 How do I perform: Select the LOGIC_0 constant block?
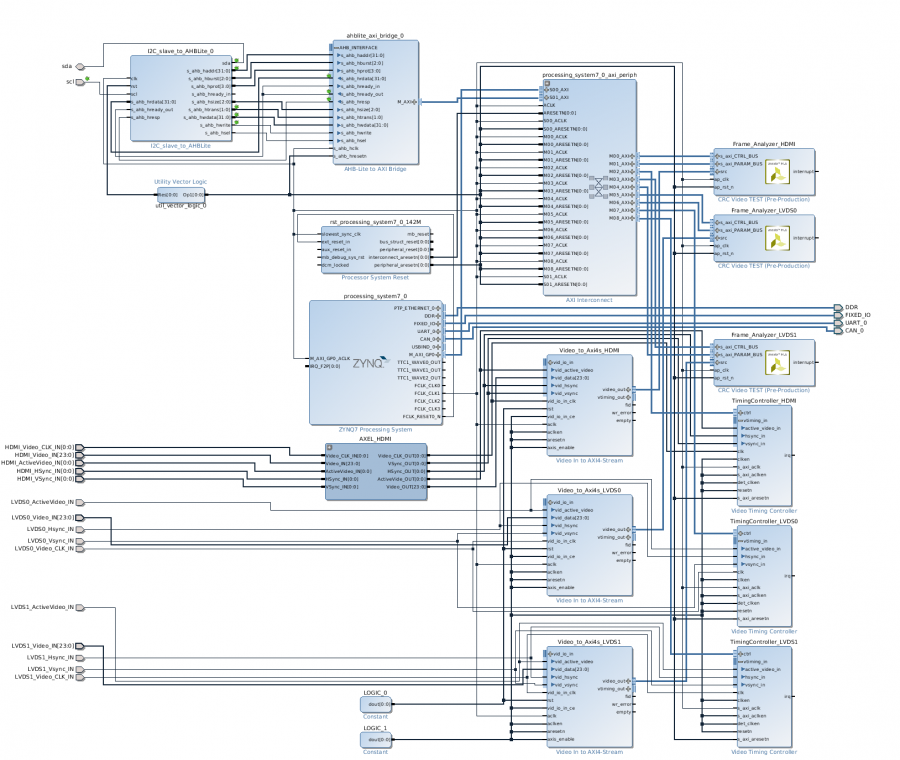pos(376,706)
